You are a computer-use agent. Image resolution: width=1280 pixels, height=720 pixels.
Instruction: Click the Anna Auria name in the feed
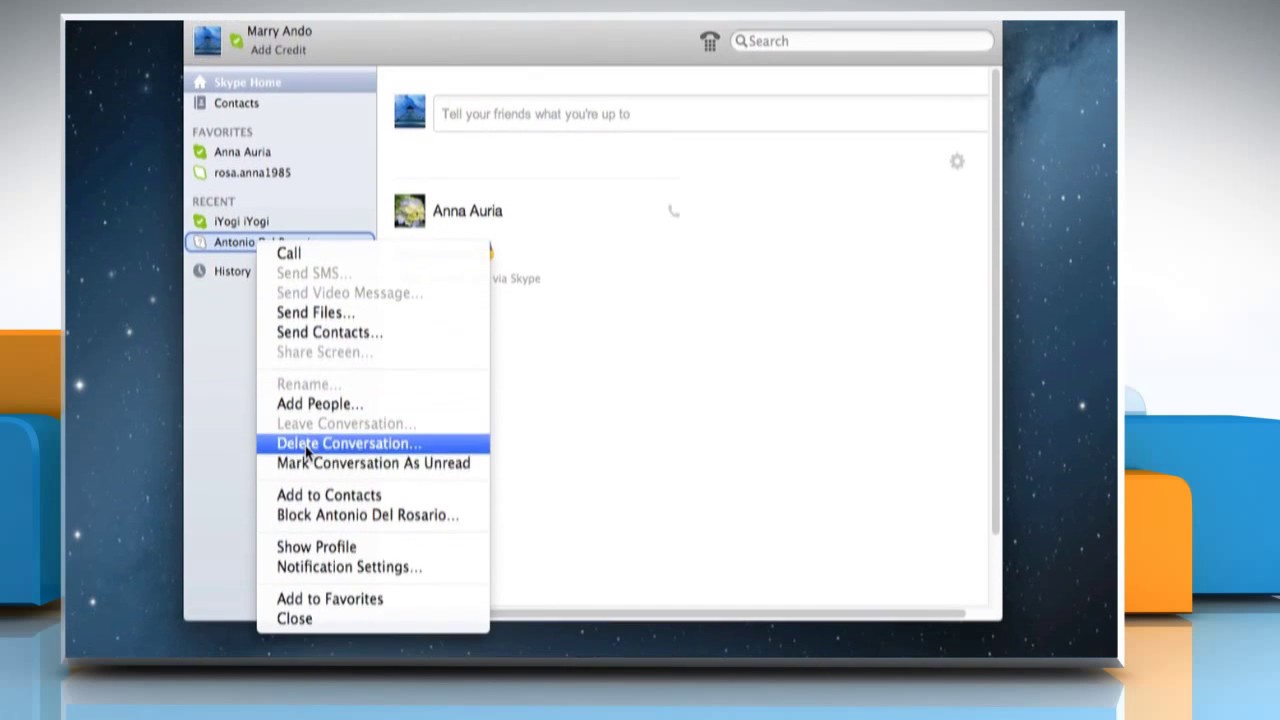coord(467,211)
